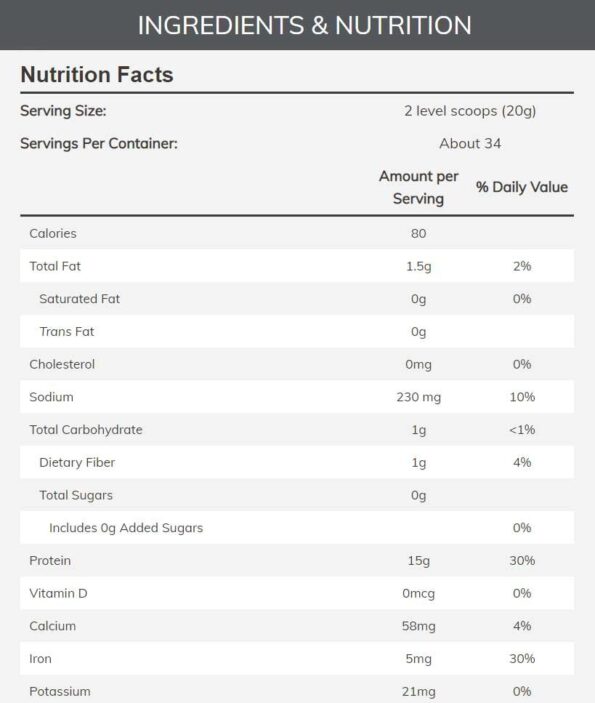Select the Saturated Fat row label

tap(79, 299)
